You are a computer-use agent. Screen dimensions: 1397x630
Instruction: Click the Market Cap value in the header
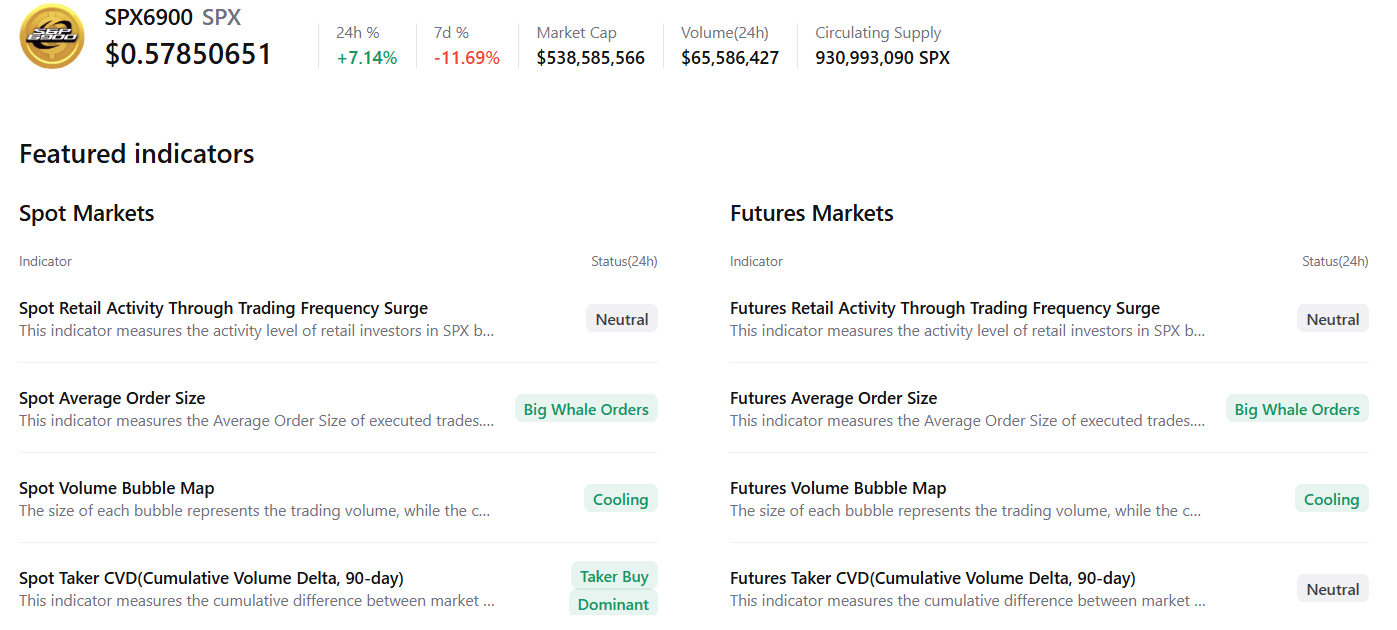point(590,58)
